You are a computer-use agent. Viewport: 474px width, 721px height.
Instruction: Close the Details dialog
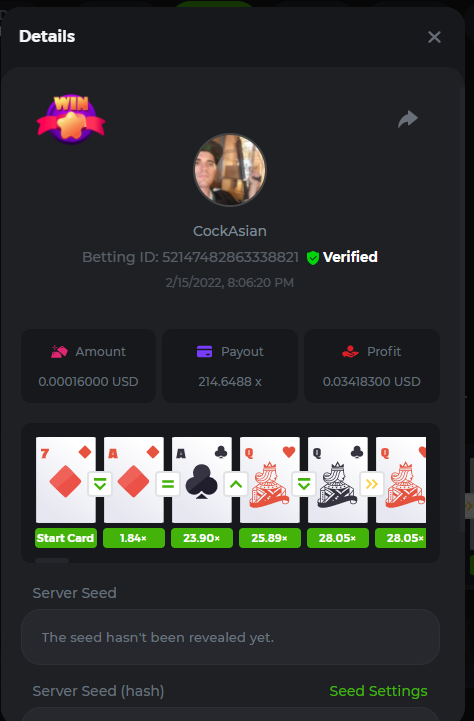coord(434,37)
